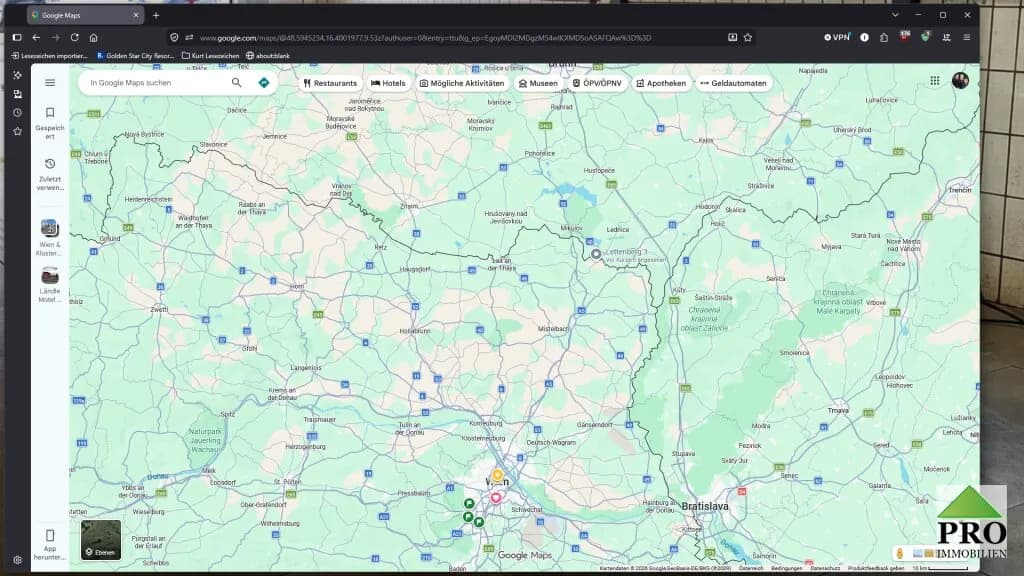Open the red badge extension icon

point(904,36)
